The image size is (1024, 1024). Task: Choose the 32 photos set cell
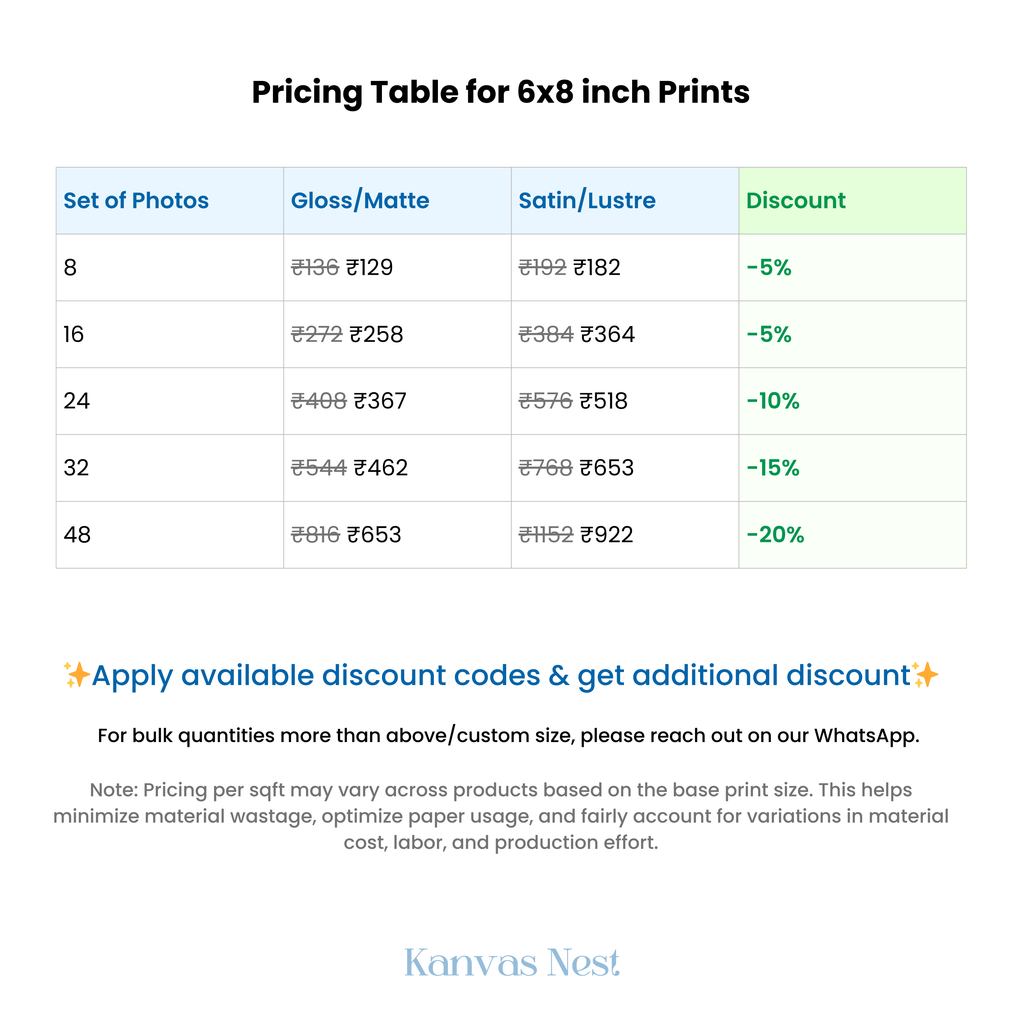(76, 467)
